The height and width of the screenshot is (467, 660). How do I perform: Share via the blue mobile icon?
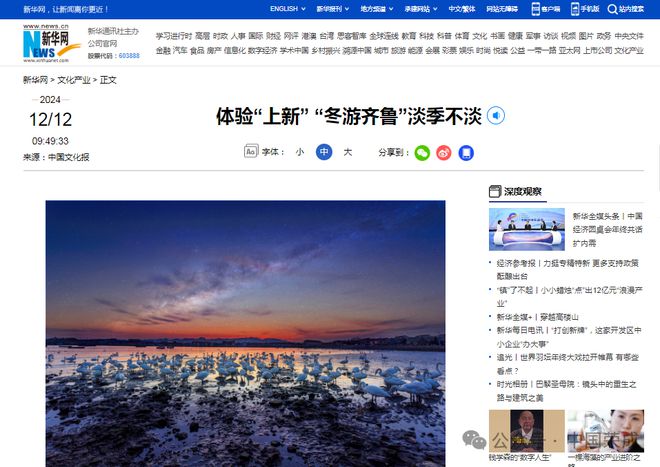(466, 153)
